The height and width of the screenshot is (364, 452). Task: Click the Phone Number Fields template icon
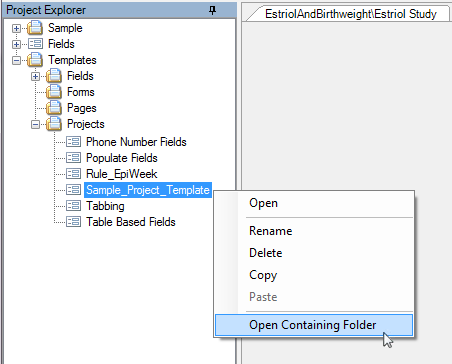(73, 142)
